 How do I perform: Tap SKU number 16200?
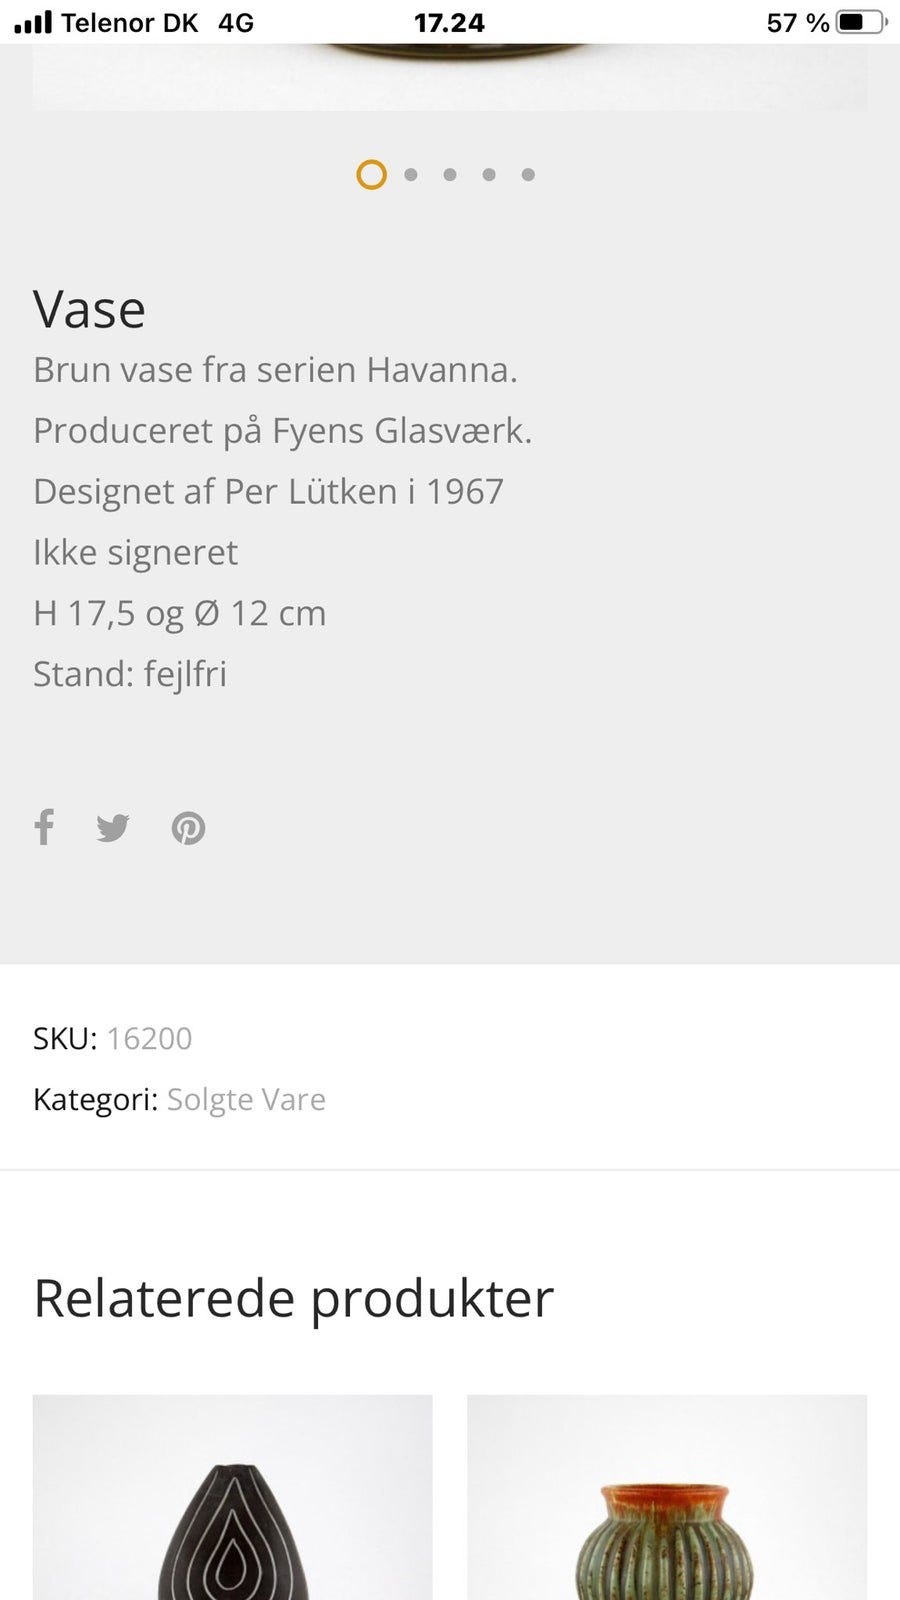[149, 1038]
